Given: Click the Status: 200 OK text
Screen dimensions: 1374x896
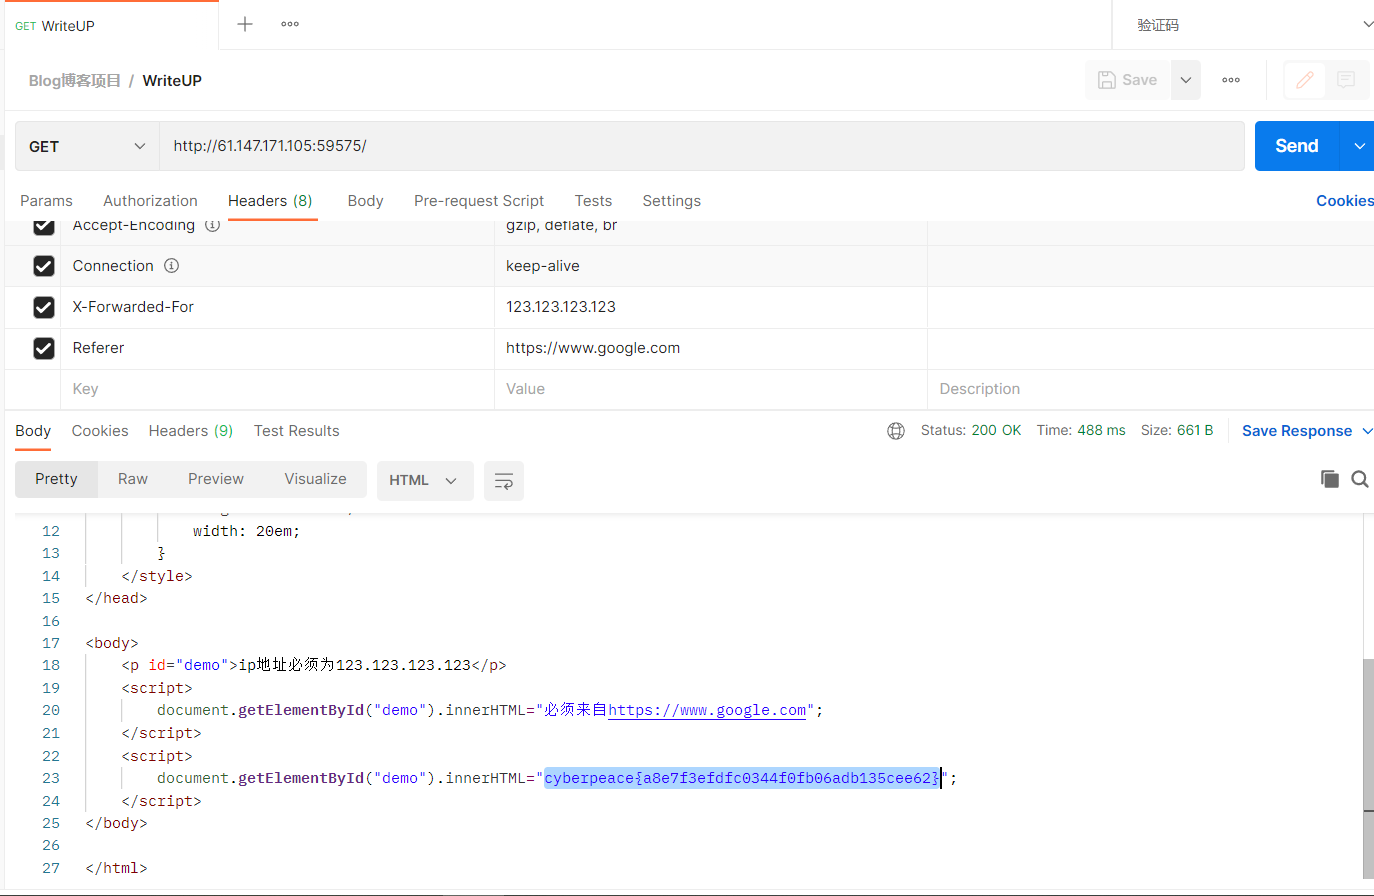Looking at the screenshot, I should (971, 431).
